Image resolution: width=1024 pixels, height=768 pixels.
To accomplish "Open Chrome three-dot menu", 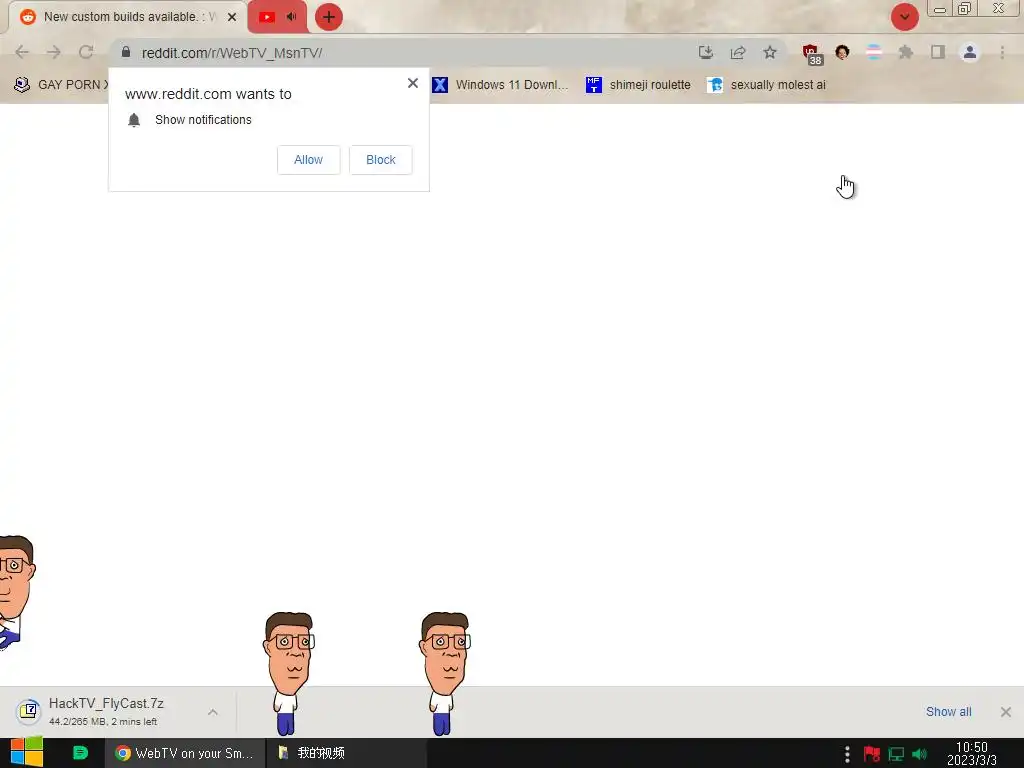I will [x=1002, y=52].
